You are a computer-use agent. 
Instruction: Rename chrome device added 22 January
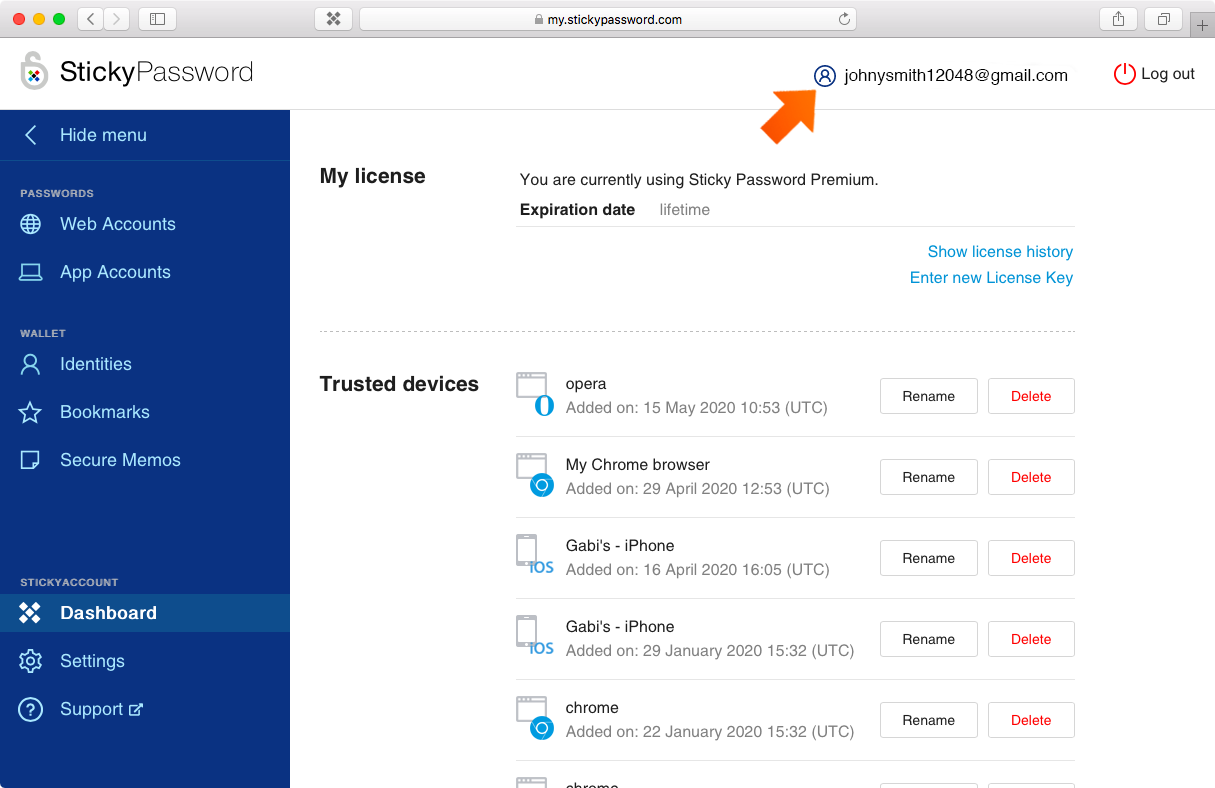929,720
